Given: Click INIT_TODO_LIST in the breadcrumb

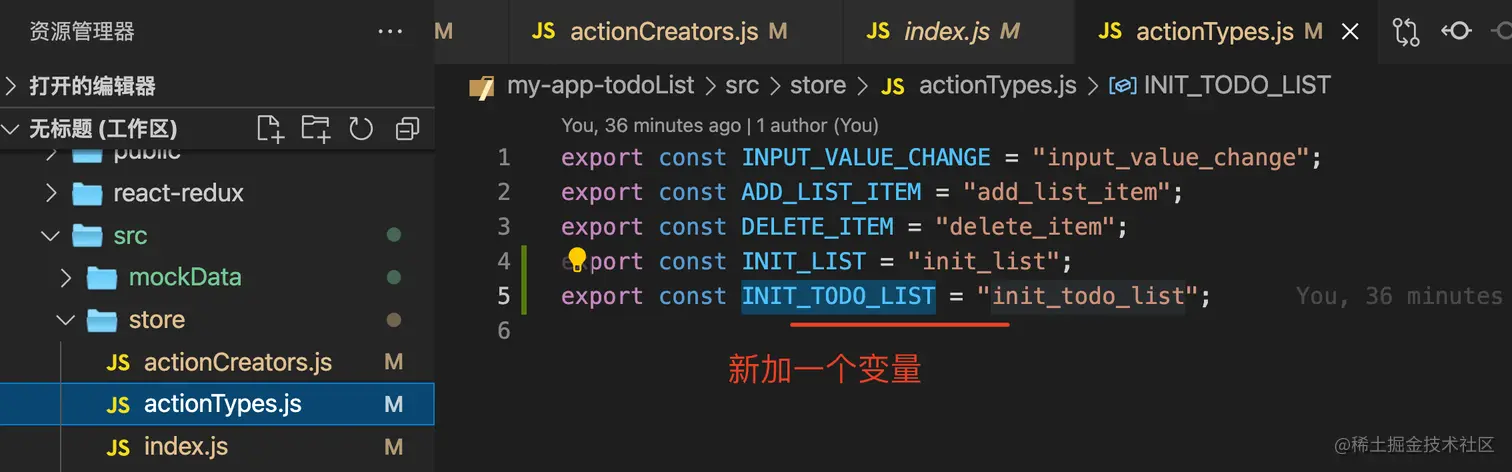Looking at the screenshot, I should click(x=1237, y=86).
